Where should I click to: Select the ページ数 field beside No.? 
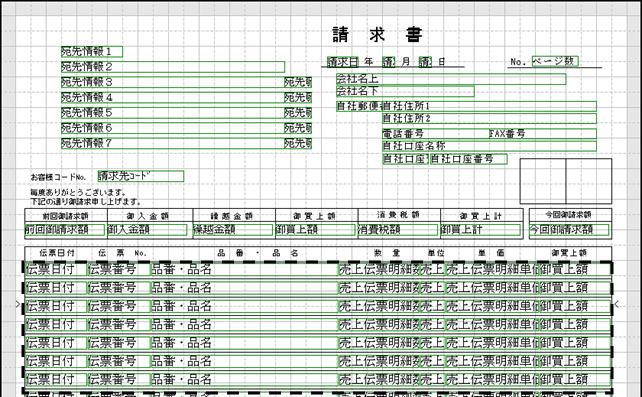(555, 61)
